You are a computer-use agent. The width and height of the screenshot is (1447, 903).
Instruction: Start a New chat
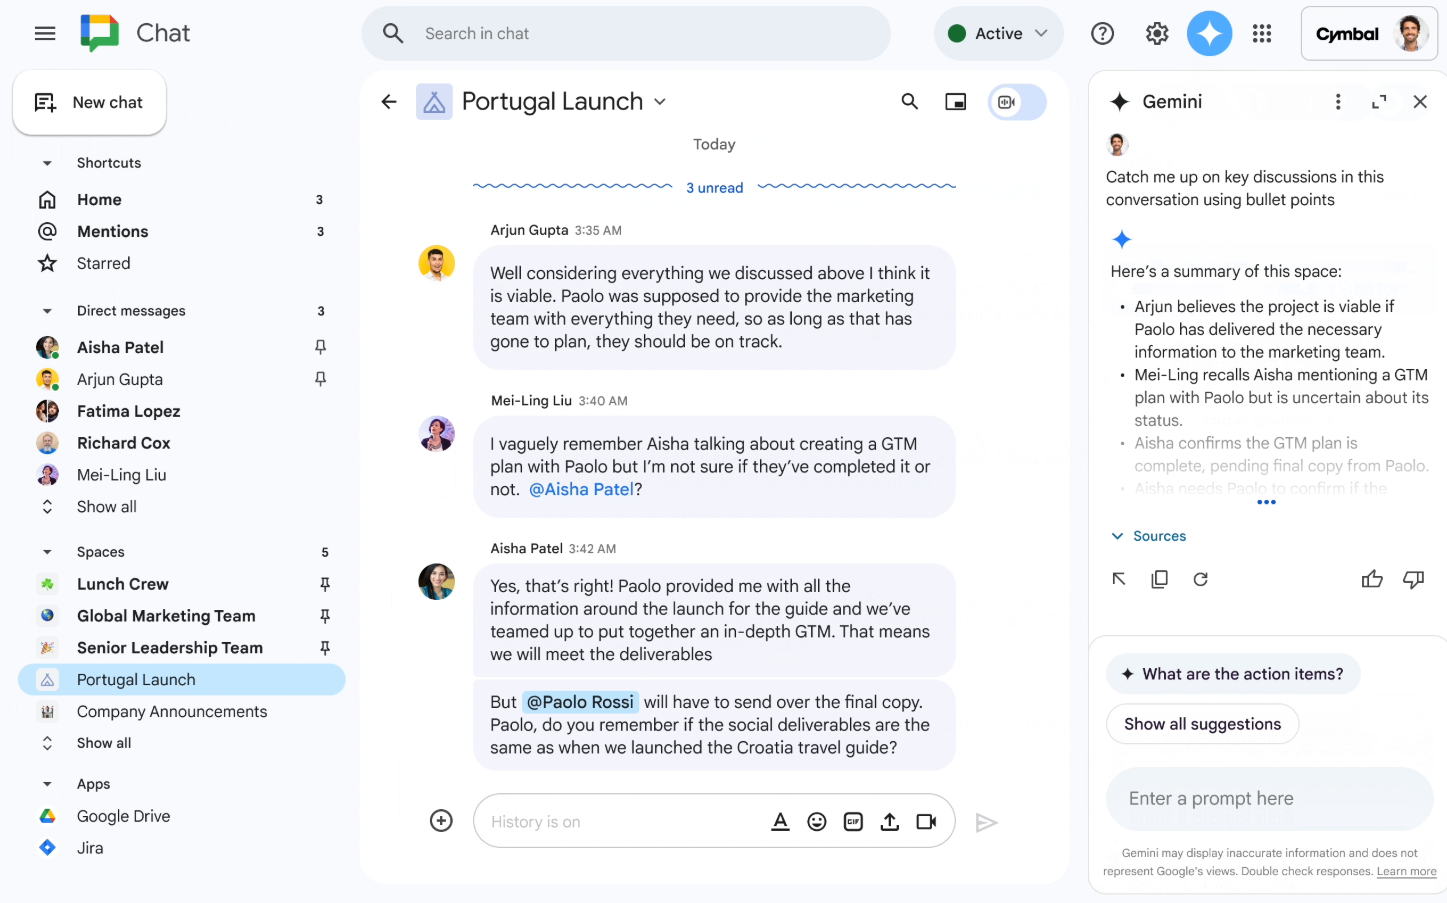(x=89, y=102)
